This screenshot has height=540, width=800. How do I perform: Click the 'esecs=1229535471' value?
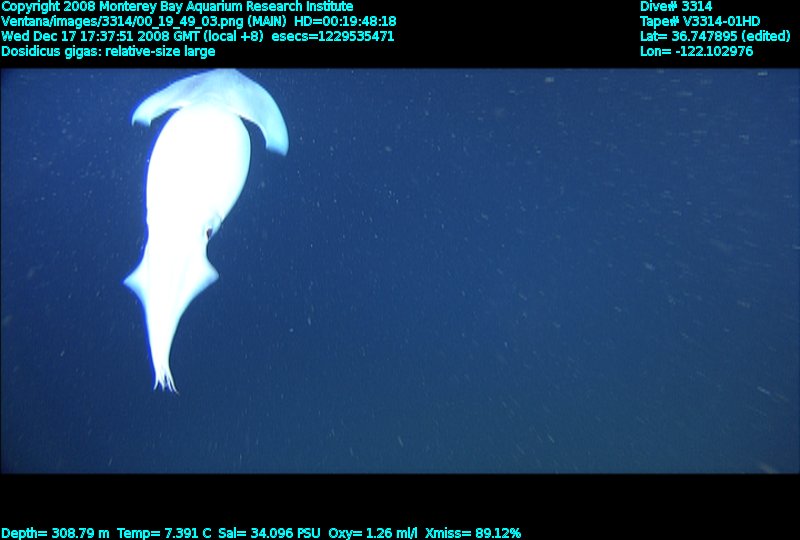333,37
